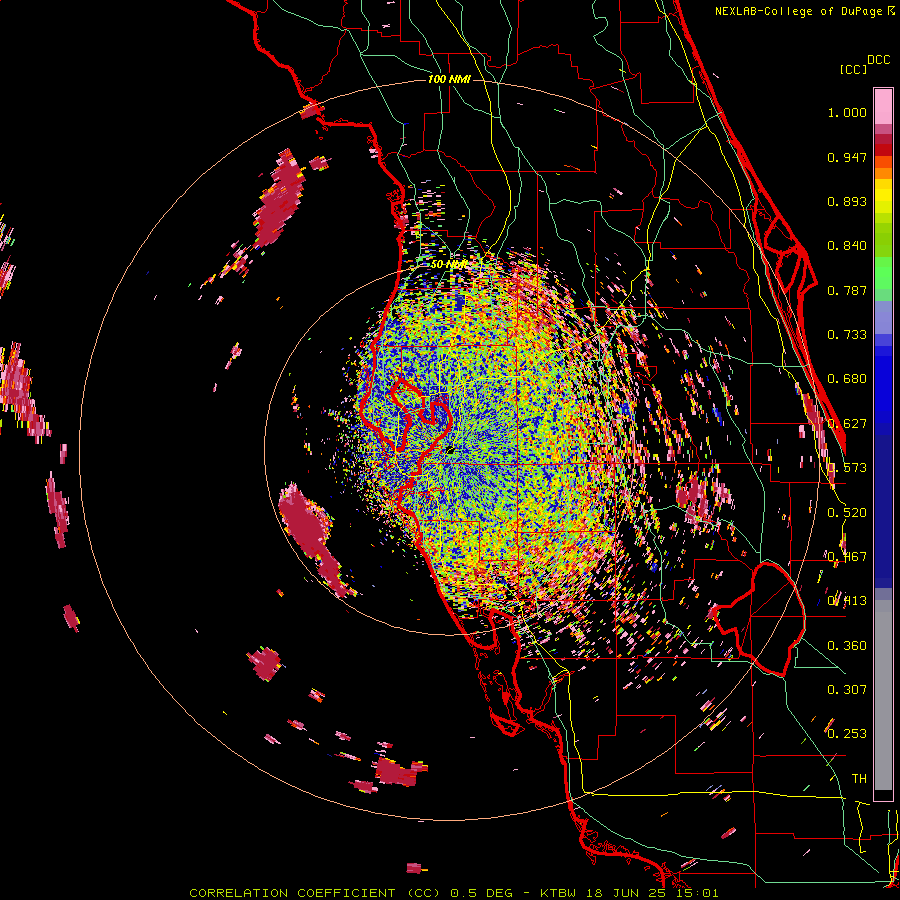Click the [CC] unit label
The image size is (900, 900).
point(854,69)
